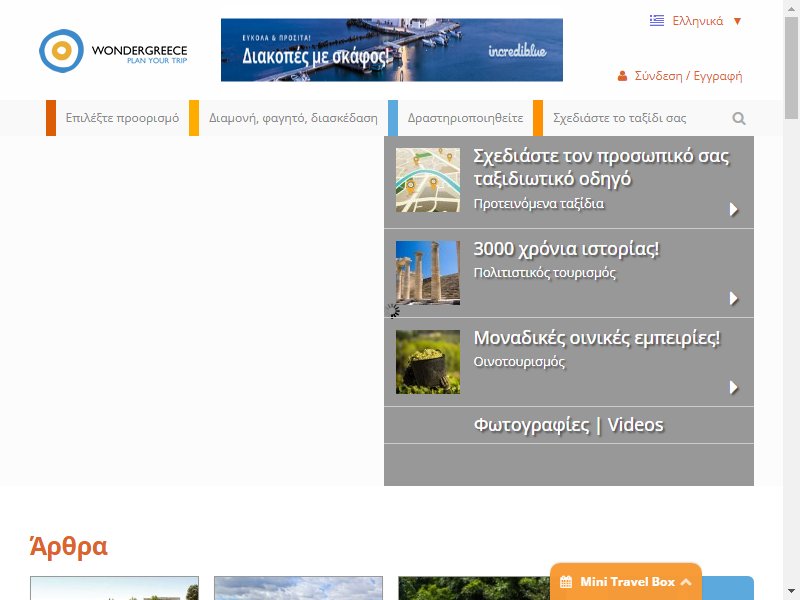The image size is (800, 600).
Task: Open the Επιλέξτε προορισμό menu
Action: point(122,118)
